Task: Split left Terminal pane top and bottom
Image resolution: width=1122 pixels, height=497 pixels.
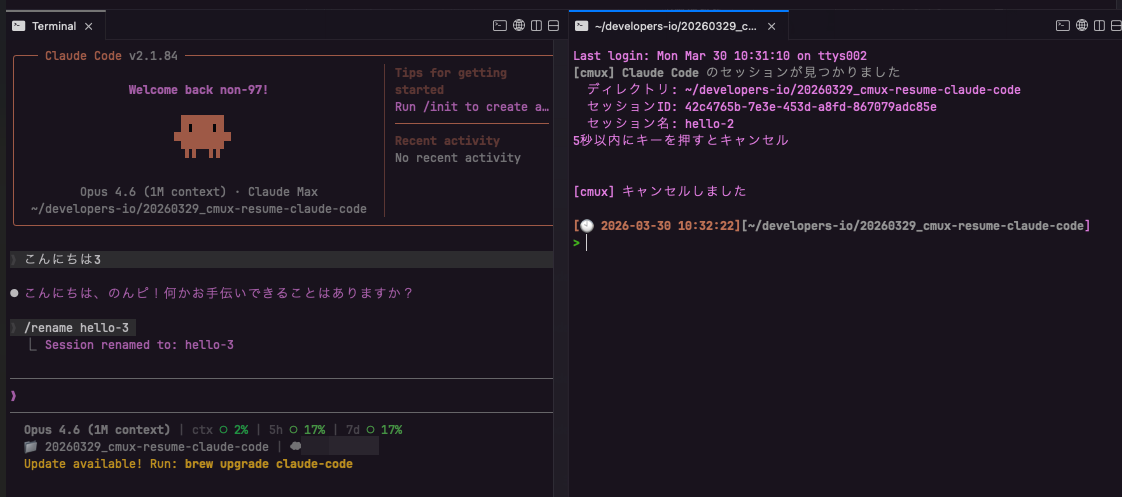Action: pyautogui.click(x=553, y=26)
